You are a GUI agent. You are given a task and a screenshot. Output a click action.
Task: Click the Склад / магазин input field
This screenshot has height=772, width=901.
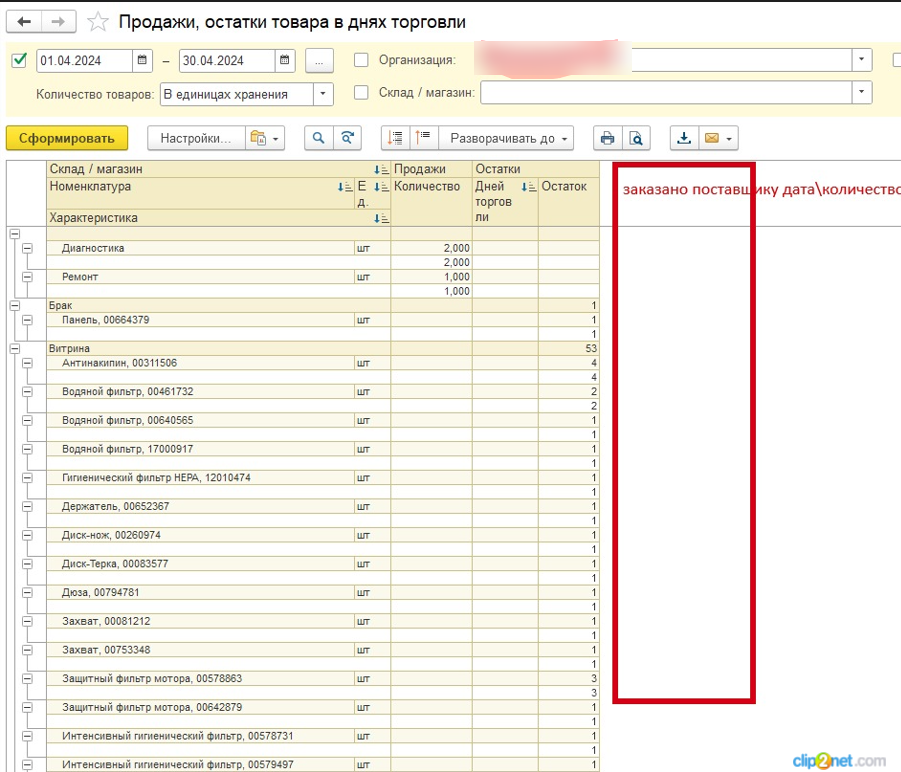(x=666, y=93)
